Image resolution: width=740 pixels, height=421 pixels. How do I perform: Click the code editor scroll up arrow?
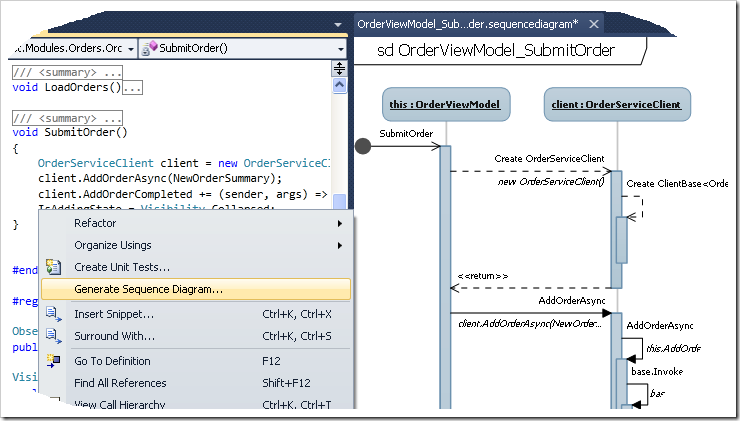click(x=339, y=84)
